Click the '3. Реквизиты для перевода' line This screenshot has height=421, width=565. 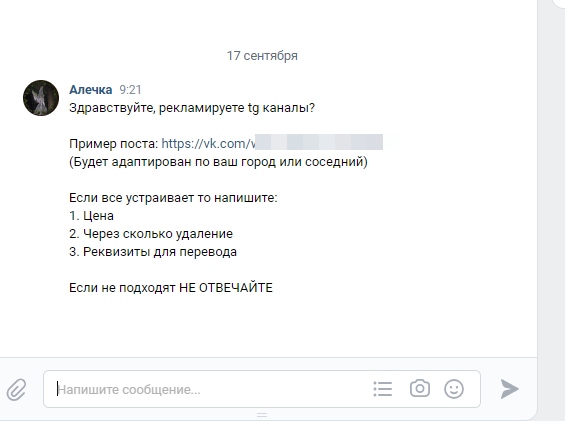coord(153,252)
